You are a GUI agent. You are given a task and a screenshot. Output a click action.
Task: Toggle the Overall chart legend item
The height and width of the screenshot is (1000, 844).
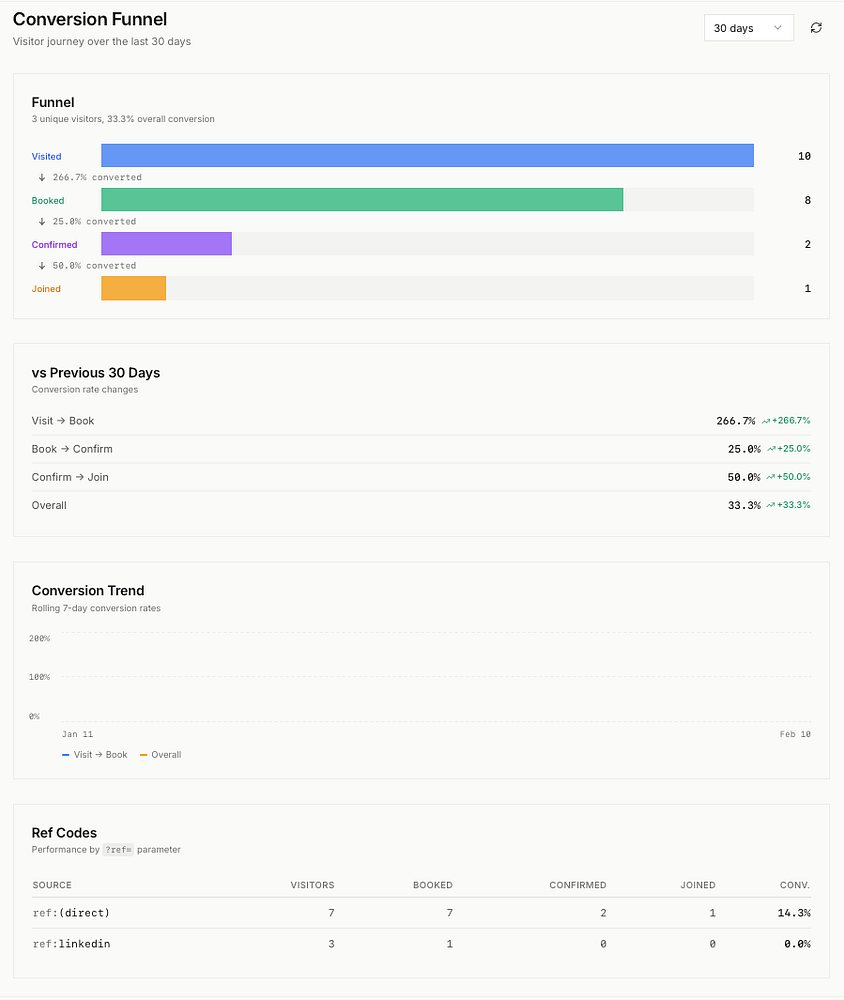(x=161, y=754)
